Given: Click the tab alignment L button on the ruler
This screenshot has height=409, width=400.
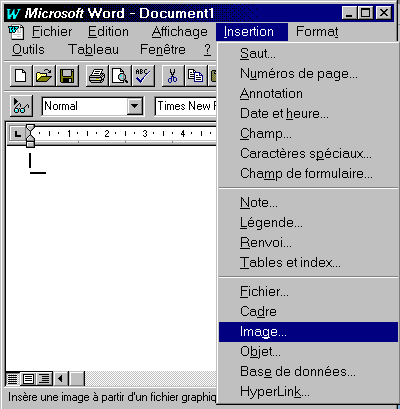Looking at the screenshot, I should pos(17,134).
